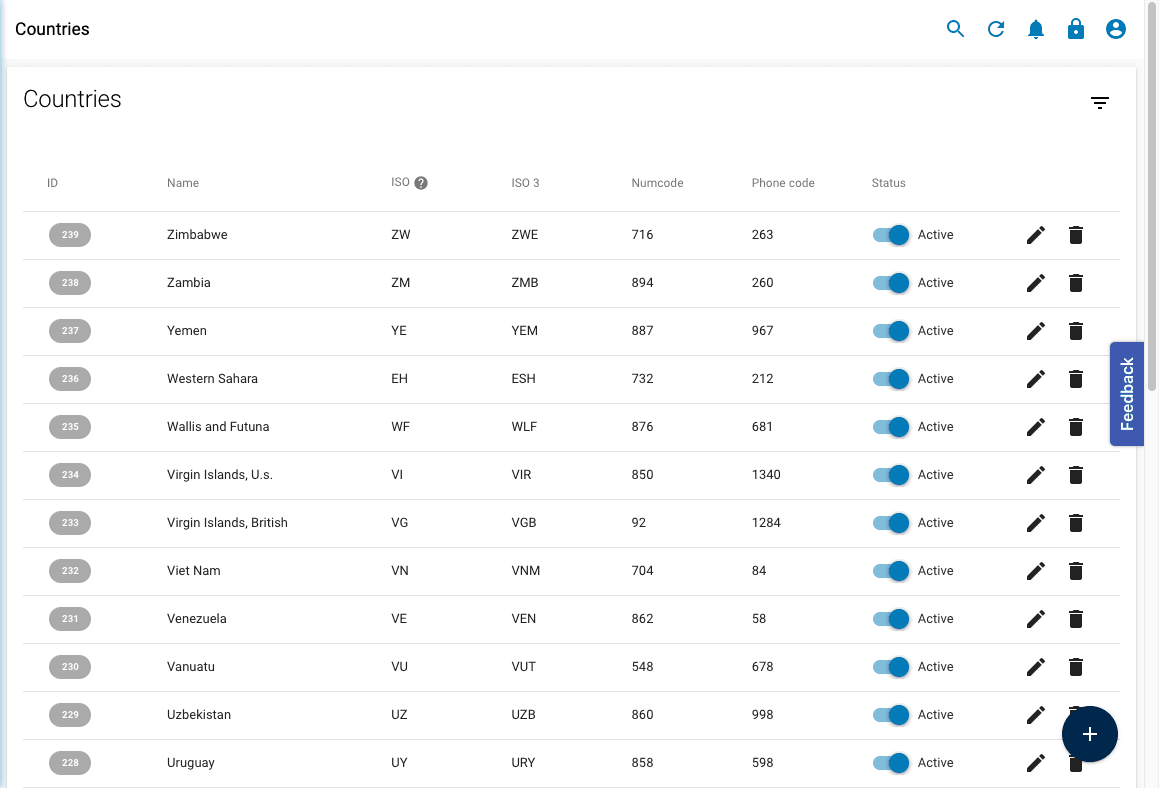Click the refresh icon in header

(996, 29)
